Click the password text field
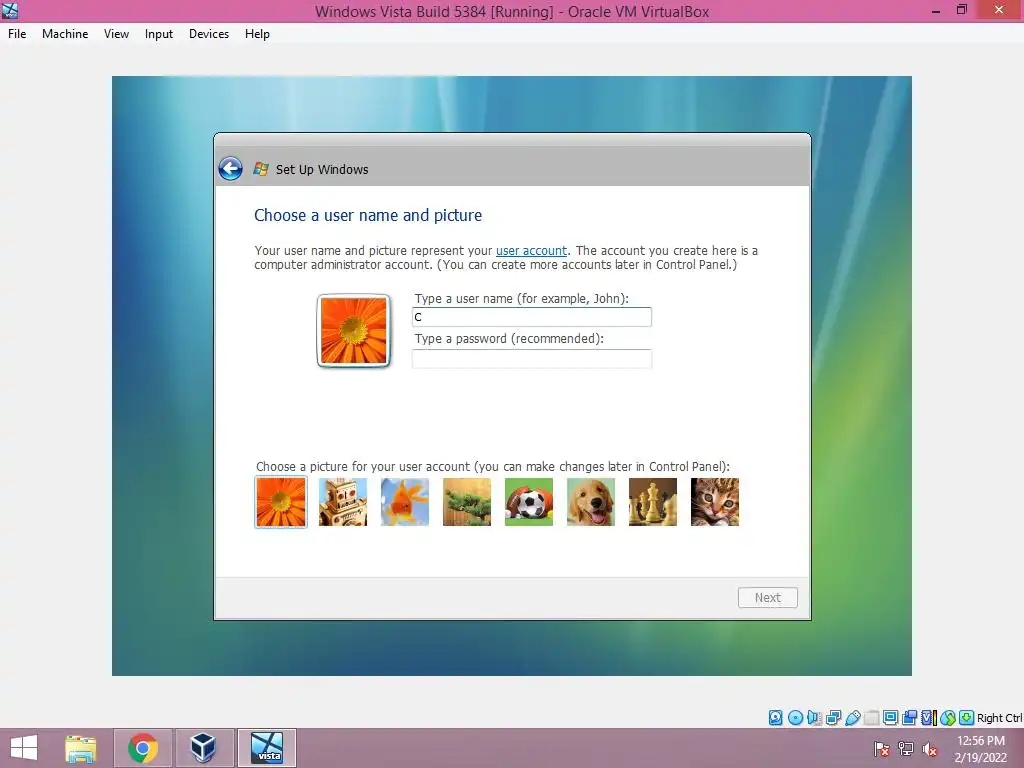1024x768 pixels. click(x=532, y=359)
